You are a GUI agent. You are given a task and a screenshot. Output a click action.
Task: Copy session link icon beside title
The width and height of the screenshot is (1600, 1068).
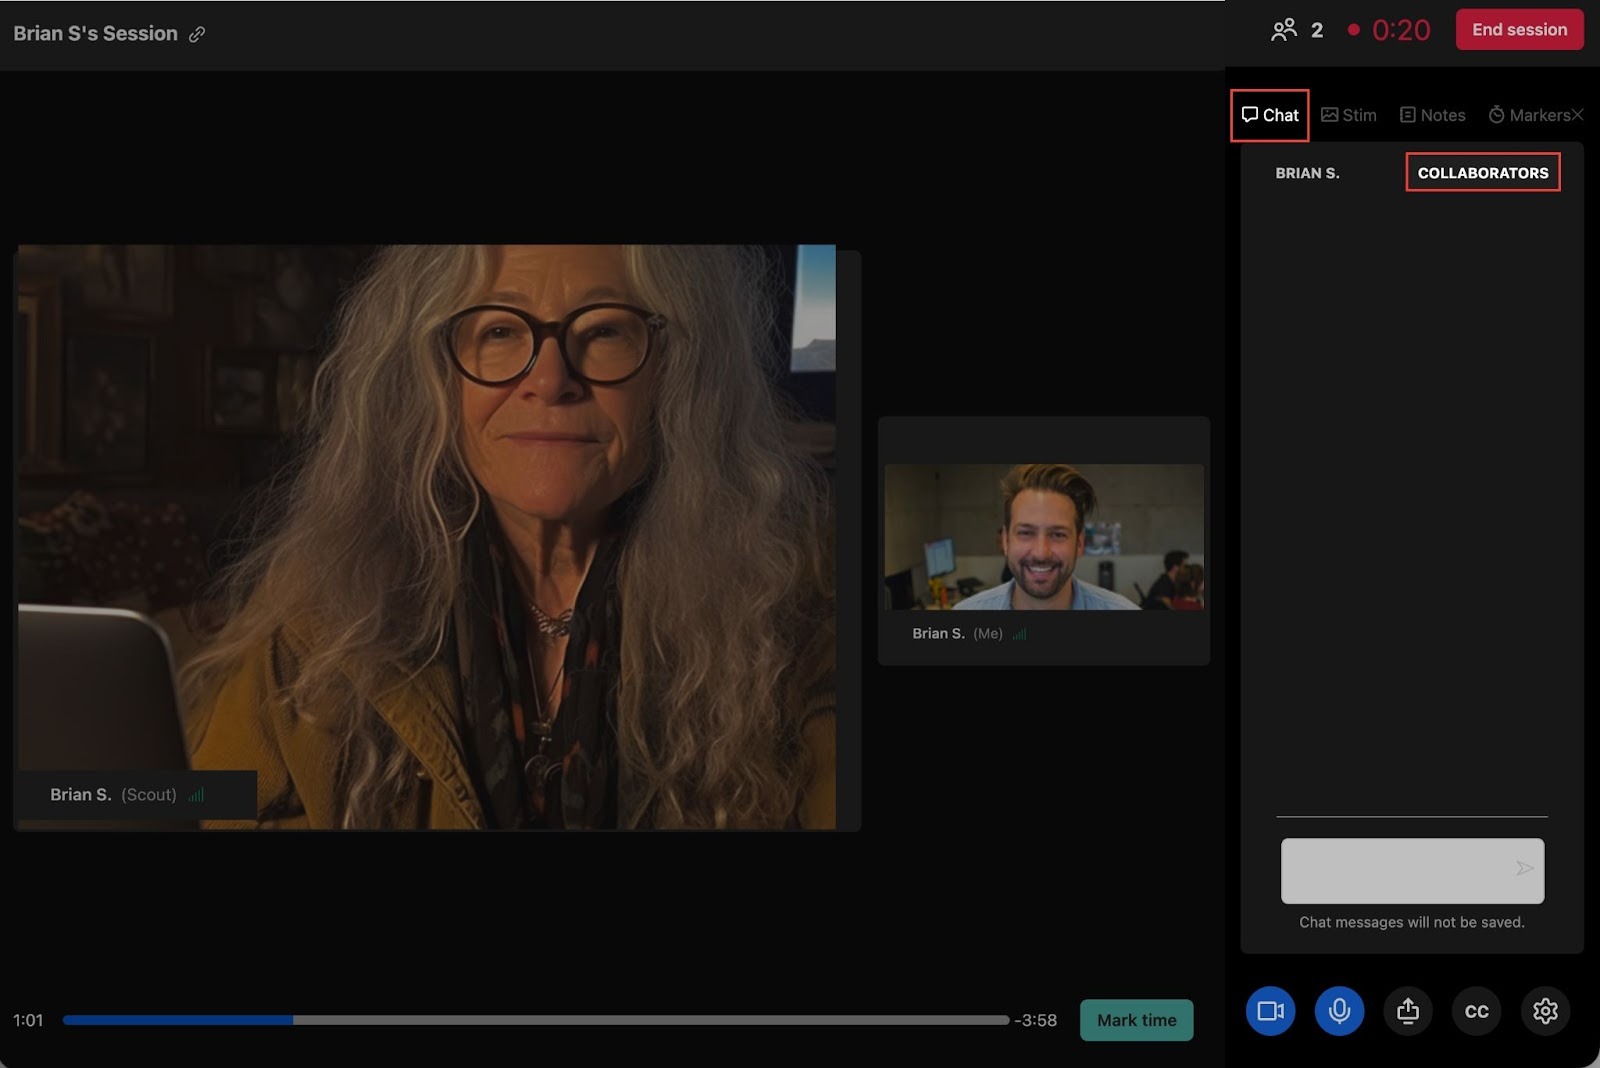pyautogui.click(x=197, y=34)
